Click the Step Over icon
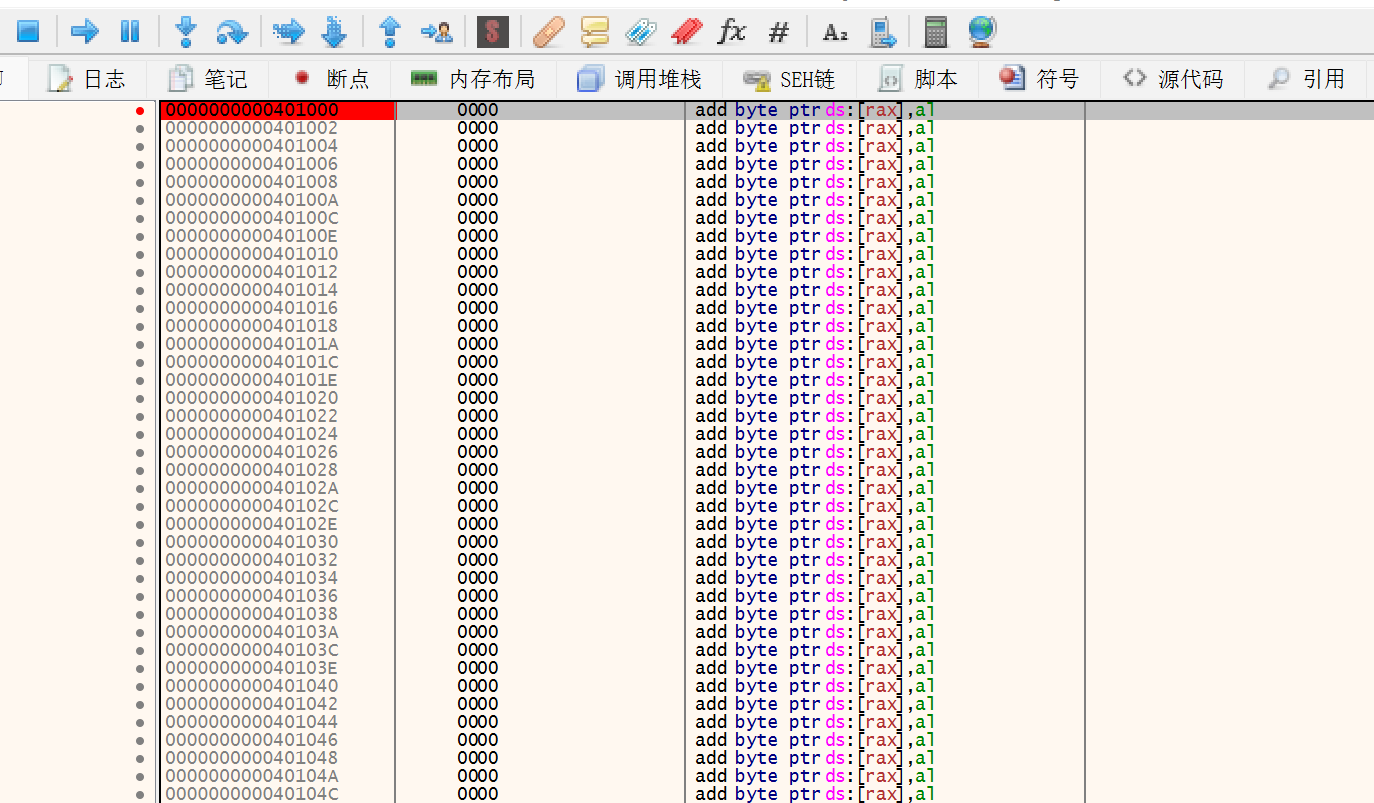Screen dimensions: 1374x803 point(232,32)
